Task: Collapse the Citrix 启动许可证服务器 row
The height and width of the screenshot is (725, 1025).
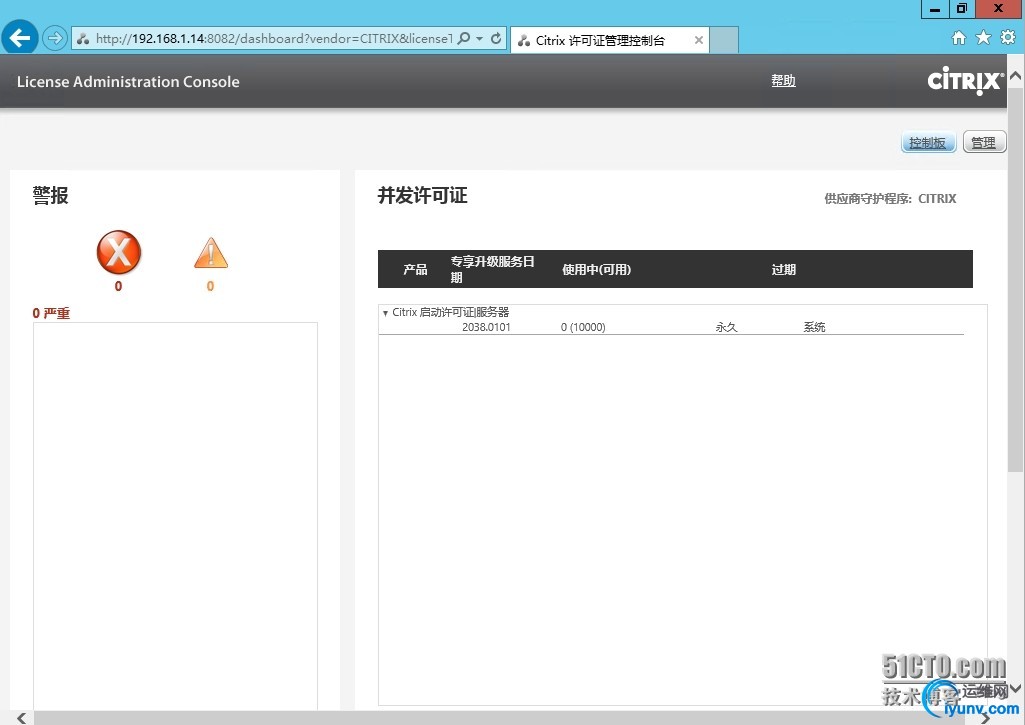Action: click(386, 313)
